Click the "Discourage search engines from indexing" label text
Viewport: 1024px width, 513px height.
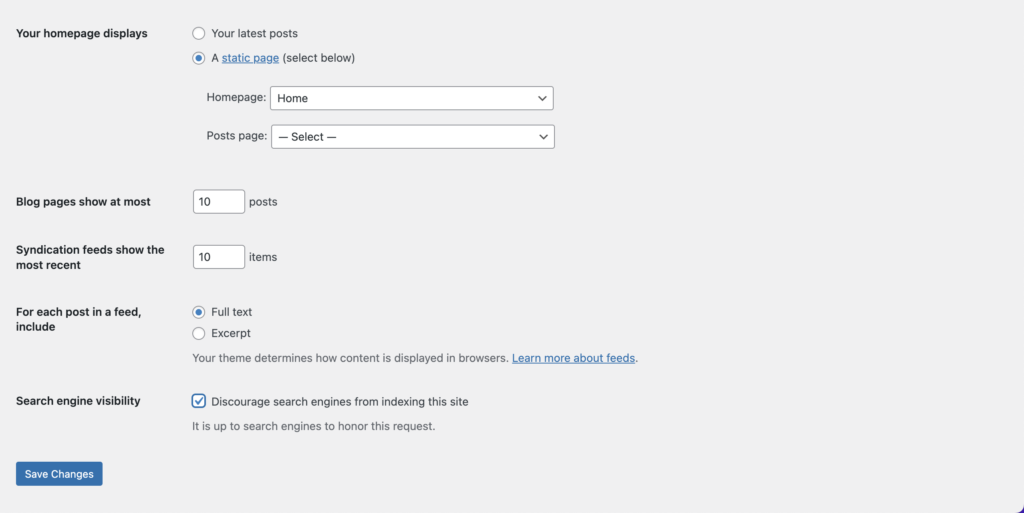coord(340,402)
